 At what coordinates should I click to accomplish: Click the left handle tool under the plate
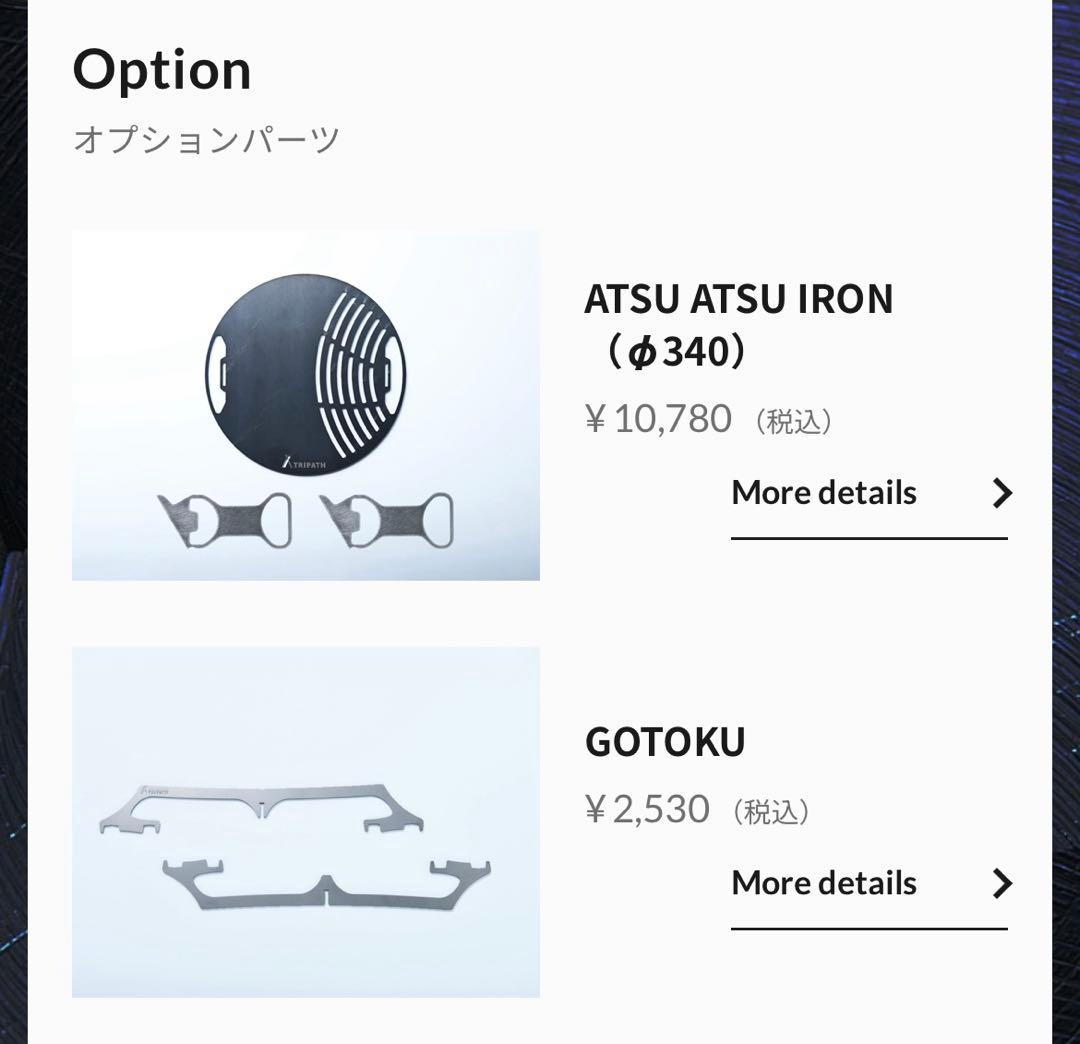click(226, 520)
